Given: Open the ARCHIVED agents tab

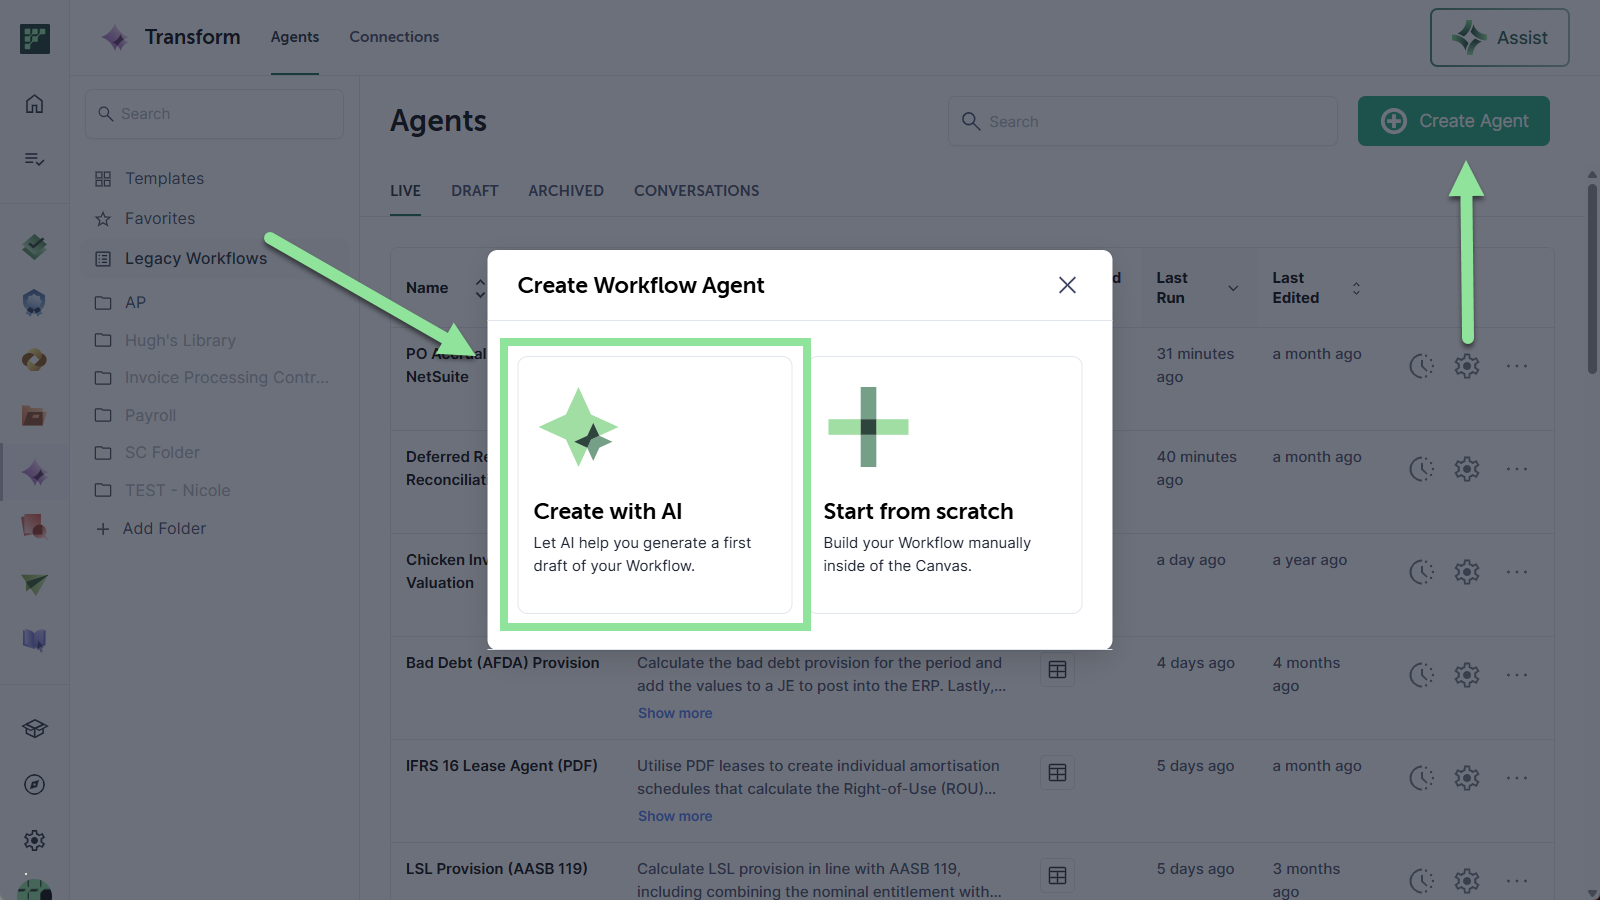Looking at the screenshot, I should point(566,191).
